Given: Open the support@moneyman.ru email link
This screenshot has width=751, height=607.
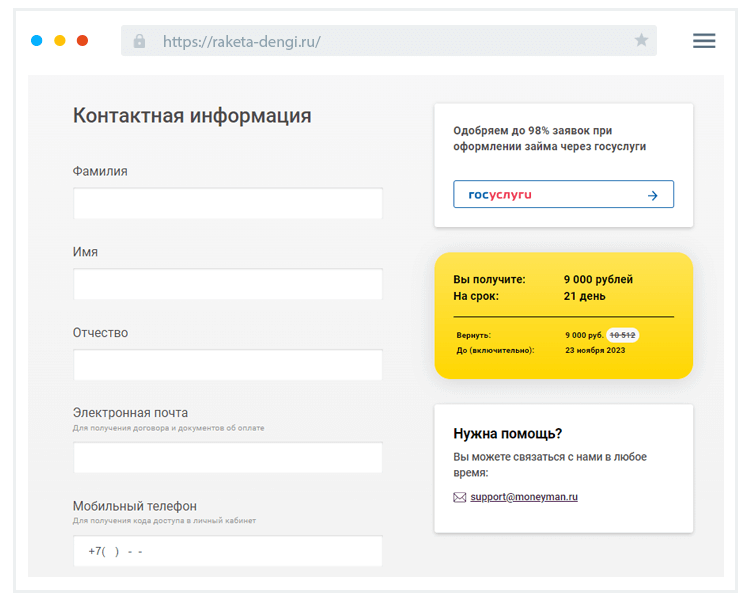Looking at the screenshot, I should (x=524, y=497).
